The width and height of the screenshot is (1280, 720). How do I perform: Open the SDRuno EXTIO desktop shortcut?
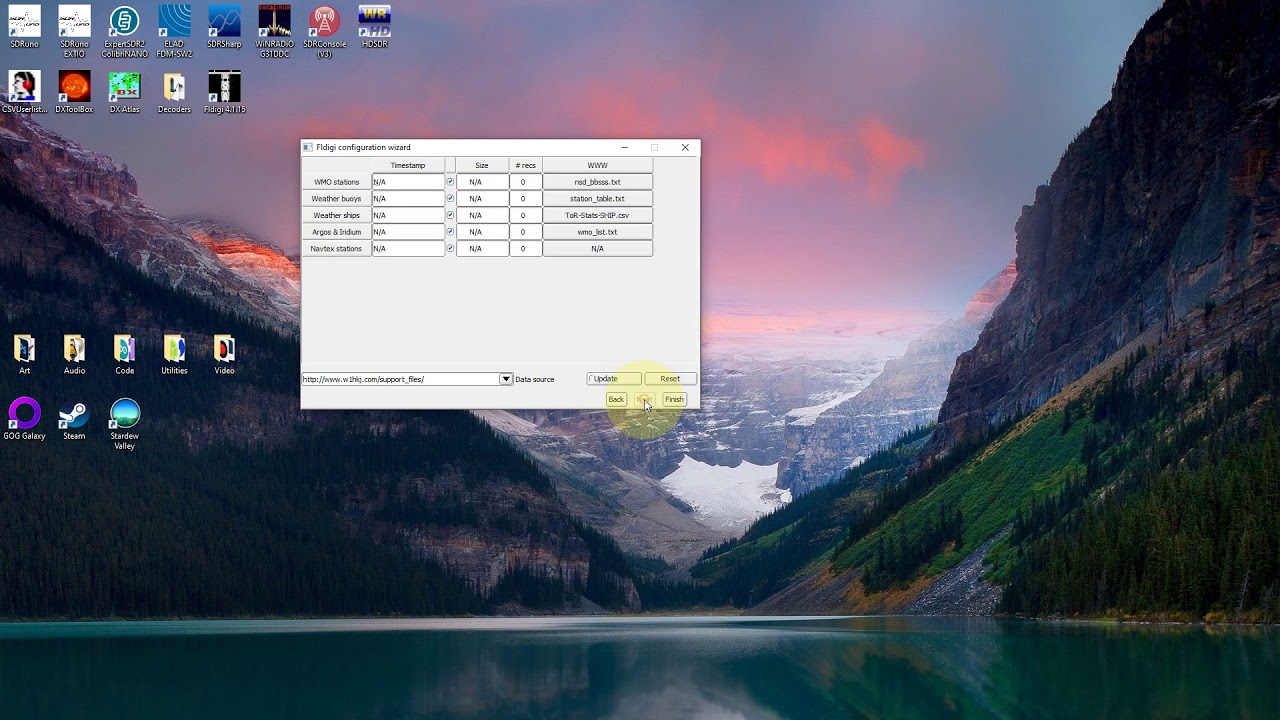(74, 32)
